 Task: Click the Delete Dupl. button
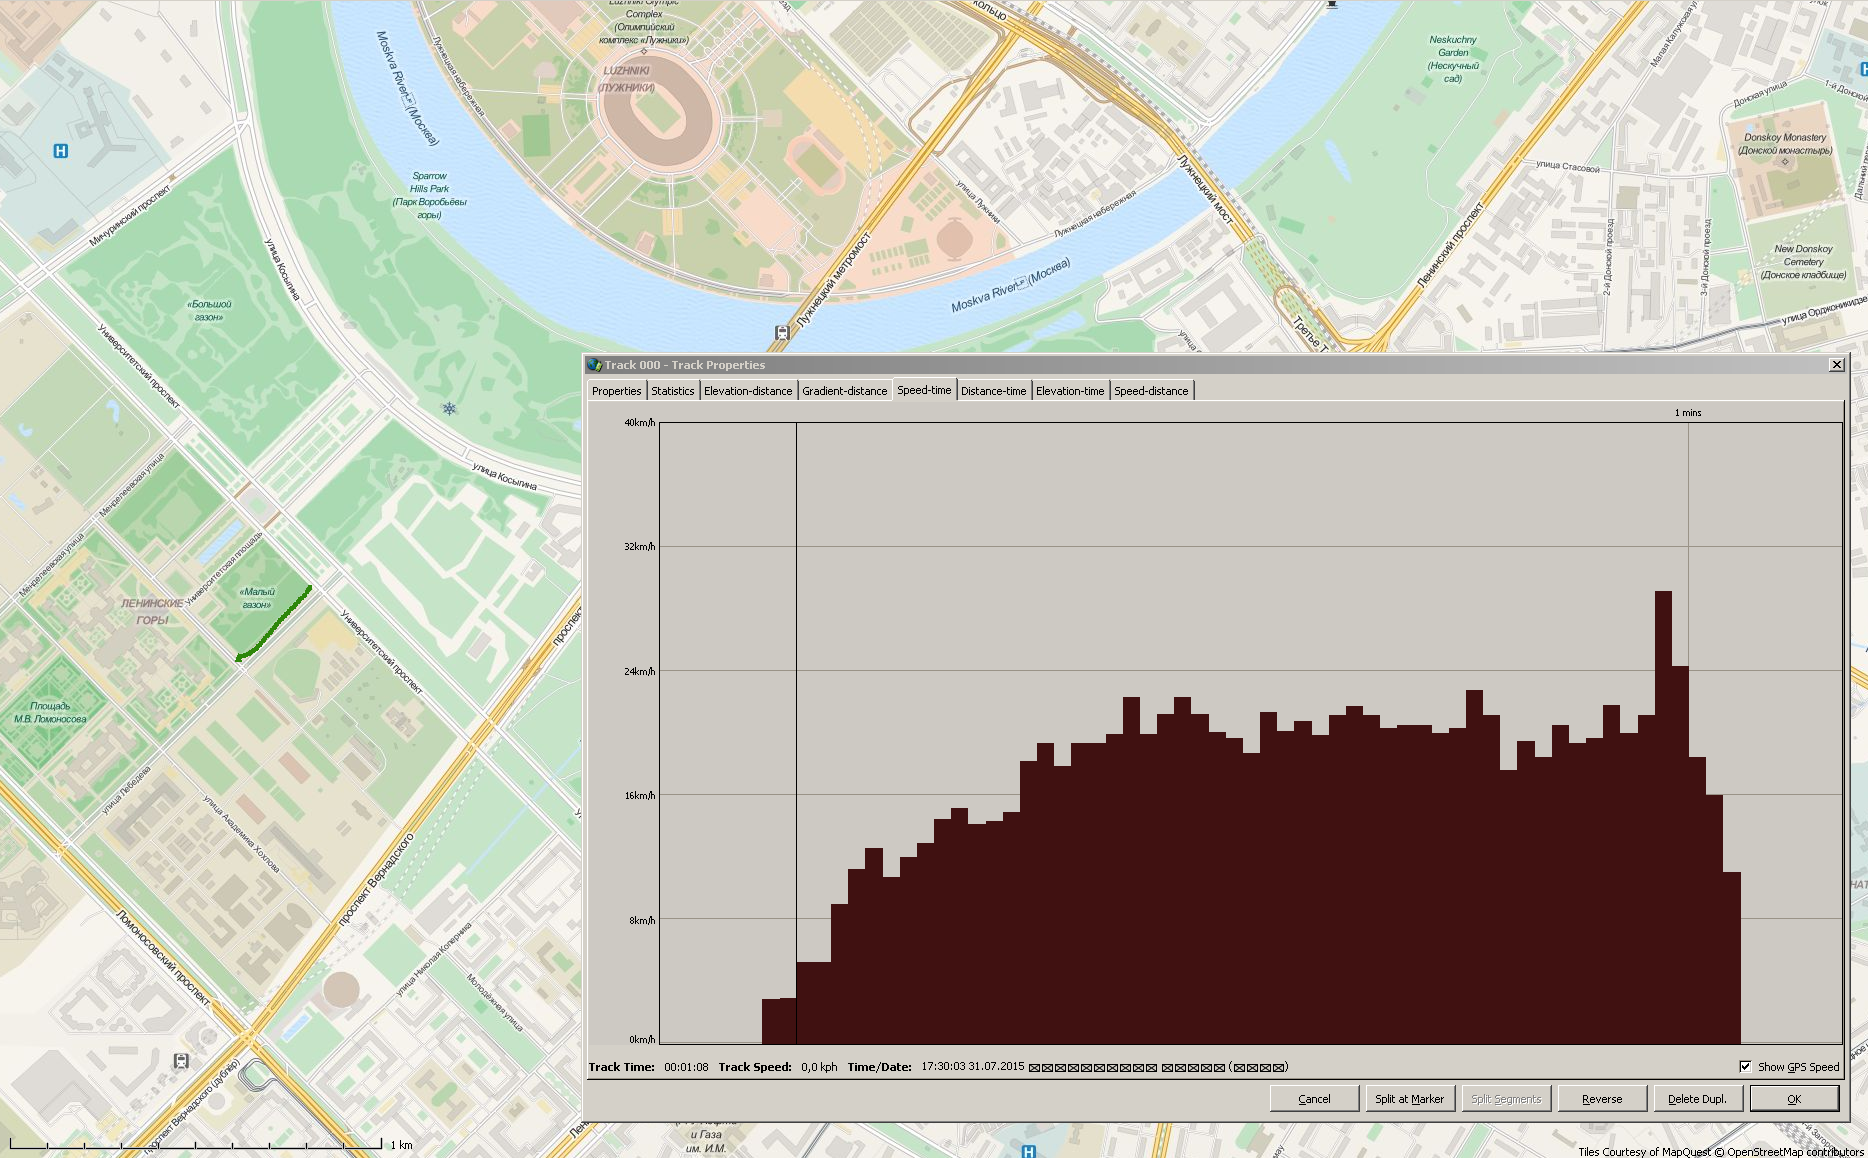click(1697, 1098)
